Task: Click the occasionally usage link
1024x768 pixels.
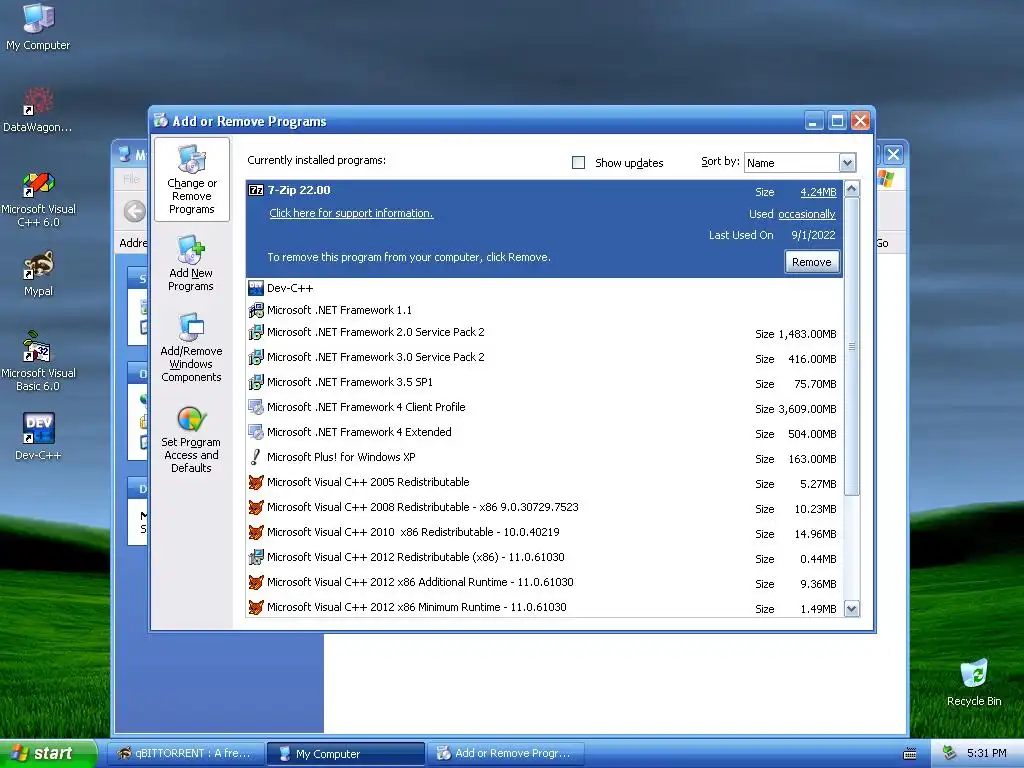Action: [x=807, y=214]
